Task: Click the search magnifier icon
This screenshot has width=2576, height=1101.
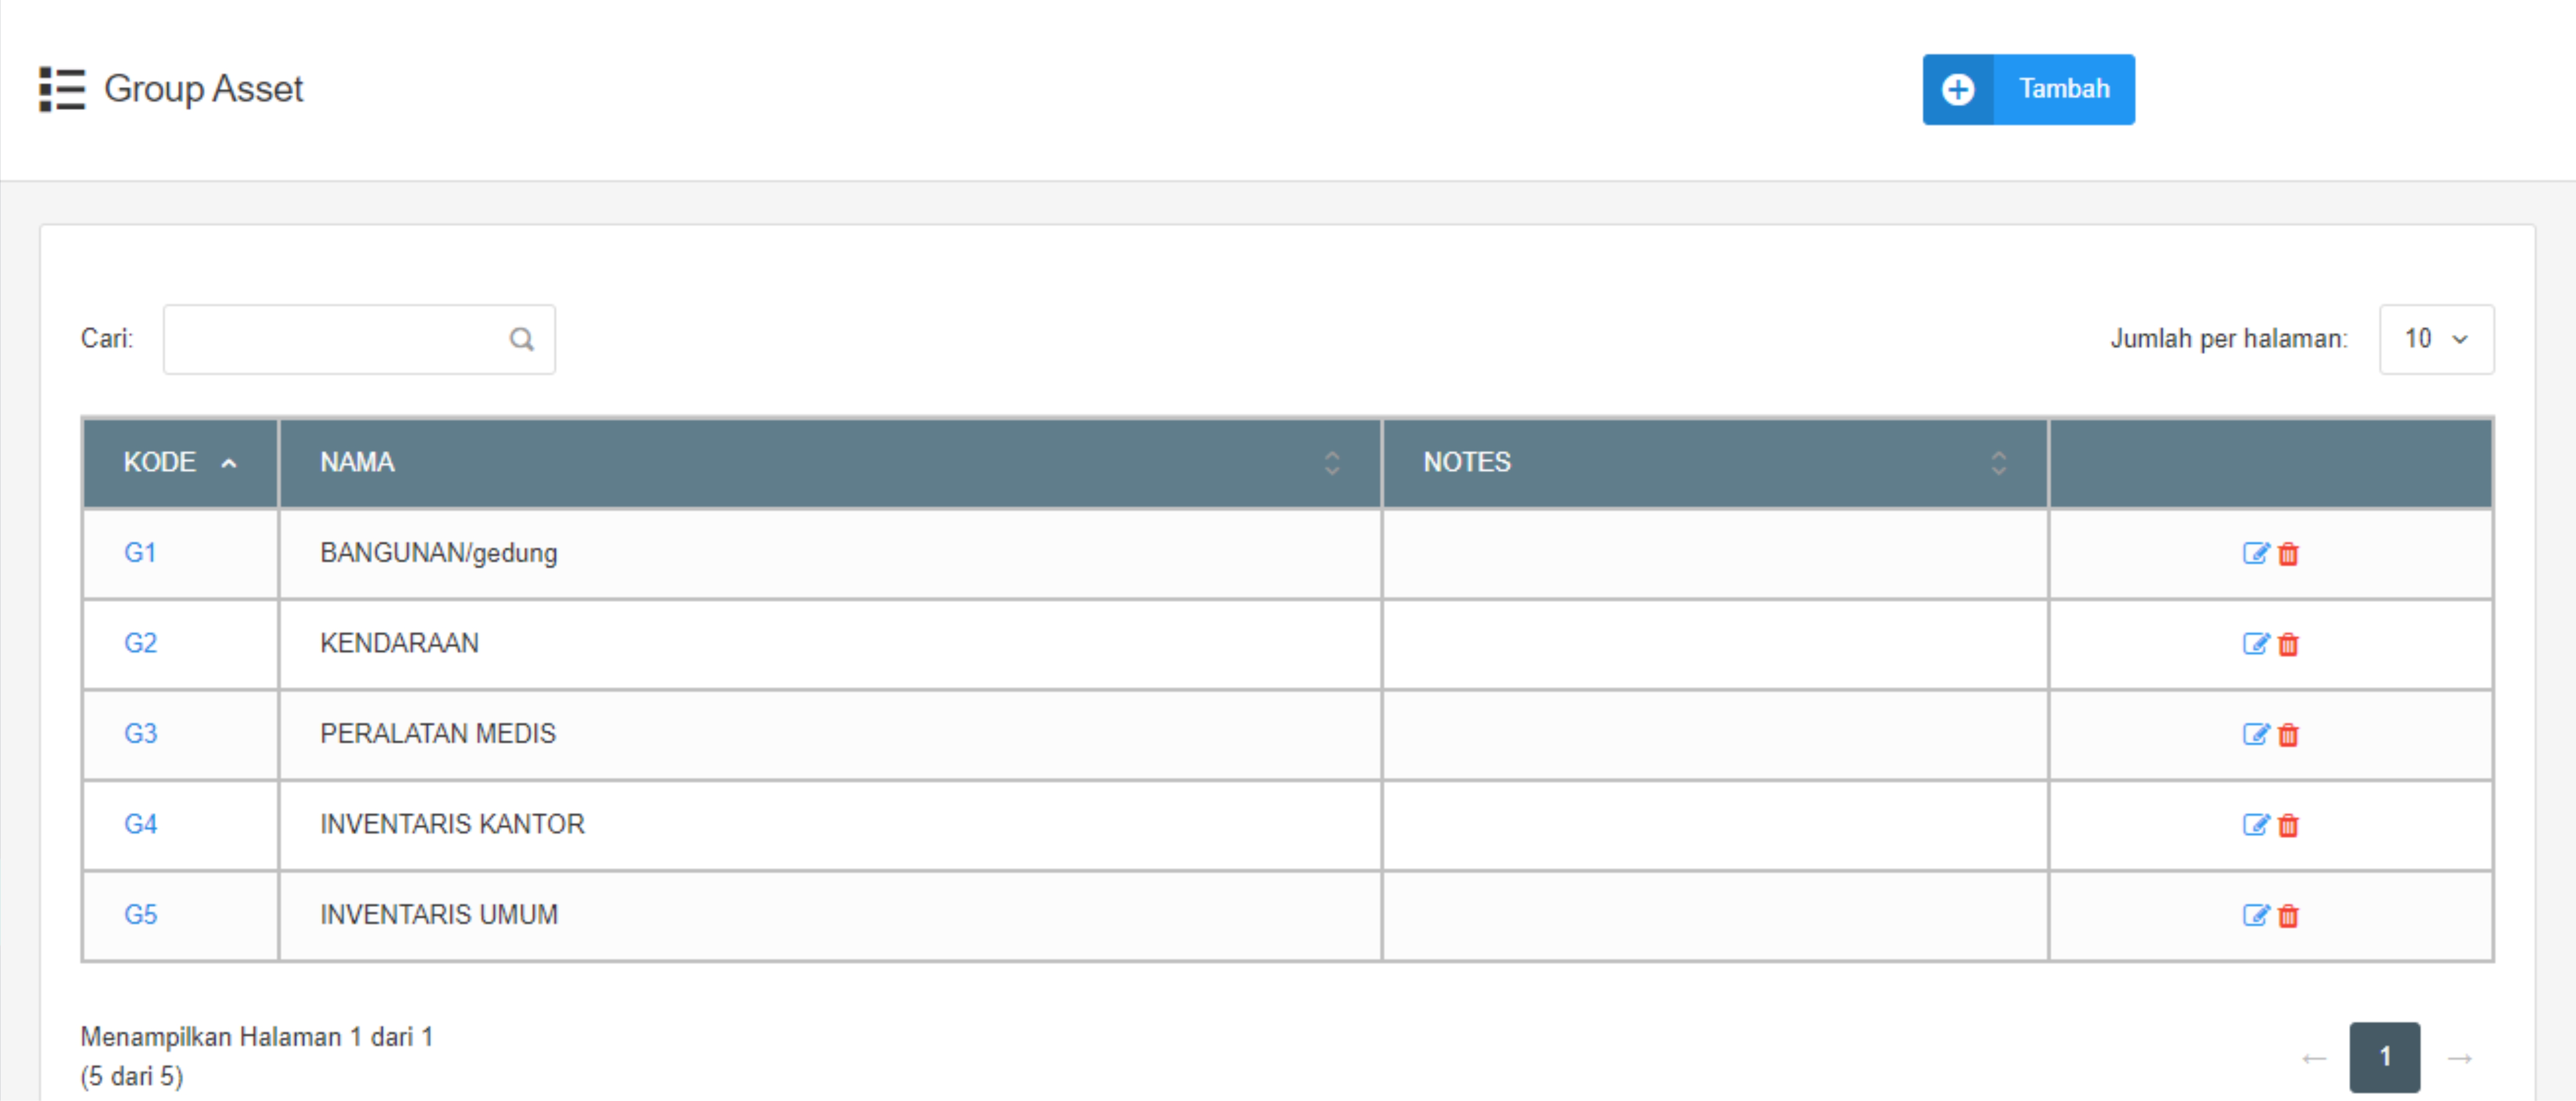Action: point(521,339)
